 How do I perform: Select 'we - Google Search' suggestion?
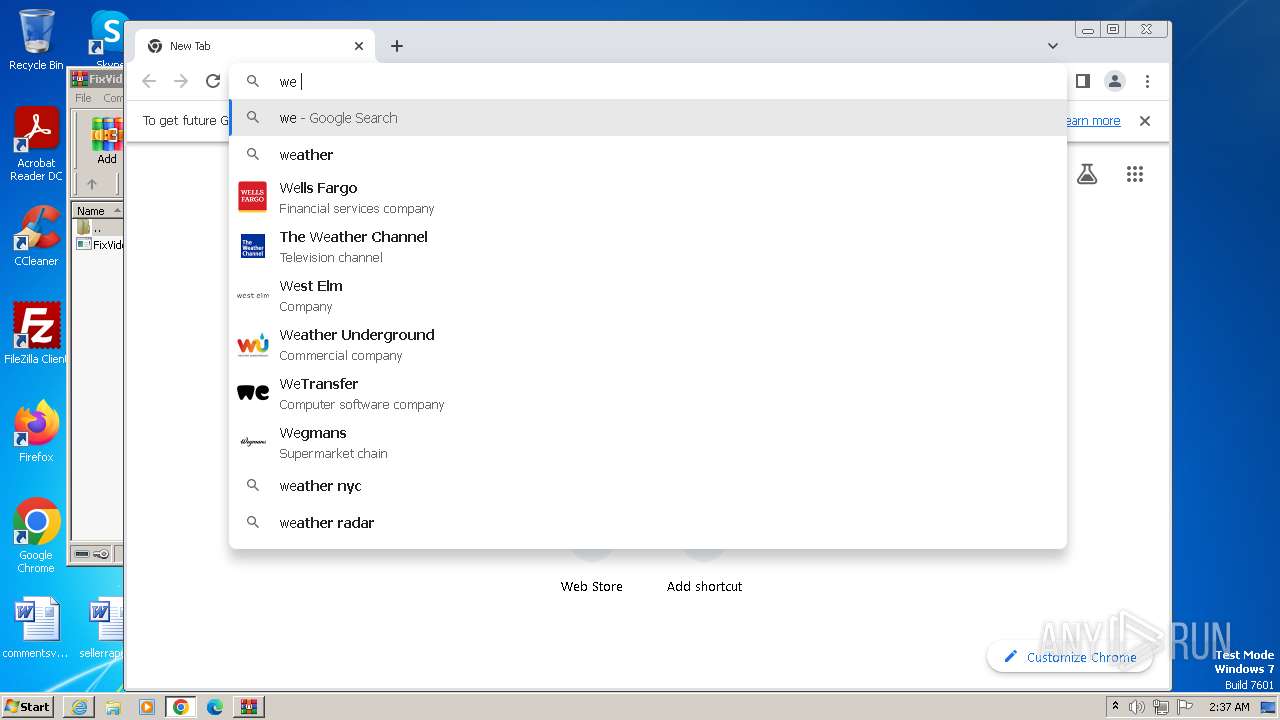648,118
